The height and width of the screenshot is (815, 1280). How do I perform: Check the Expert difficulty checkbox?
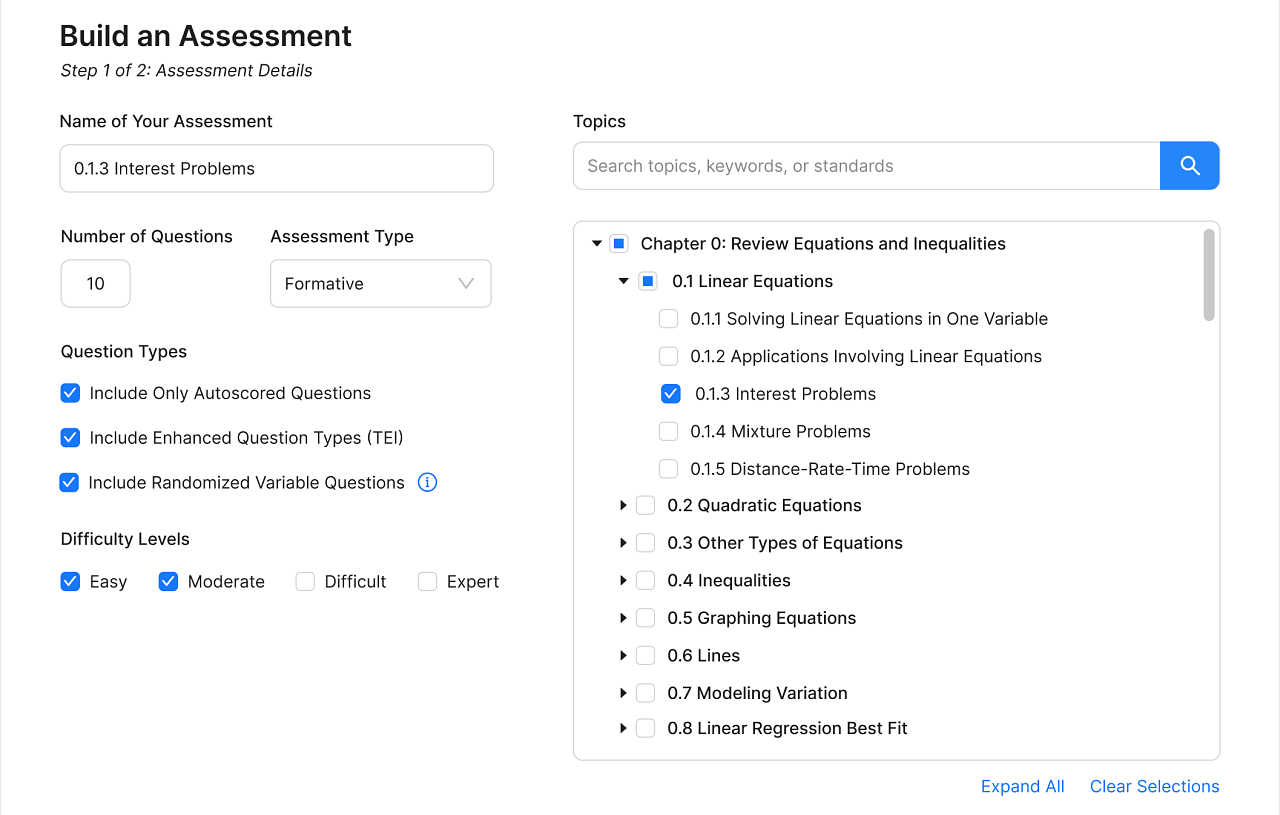[427, 581]
